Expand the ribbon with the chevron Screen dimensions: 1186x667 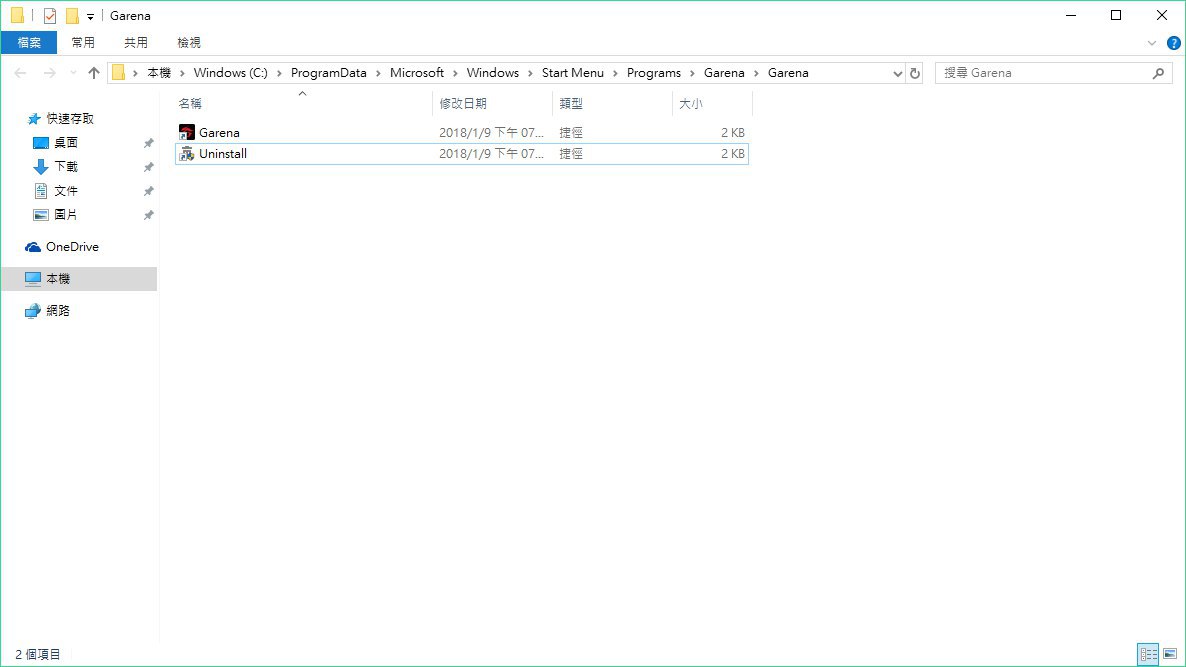(1151, 43)
